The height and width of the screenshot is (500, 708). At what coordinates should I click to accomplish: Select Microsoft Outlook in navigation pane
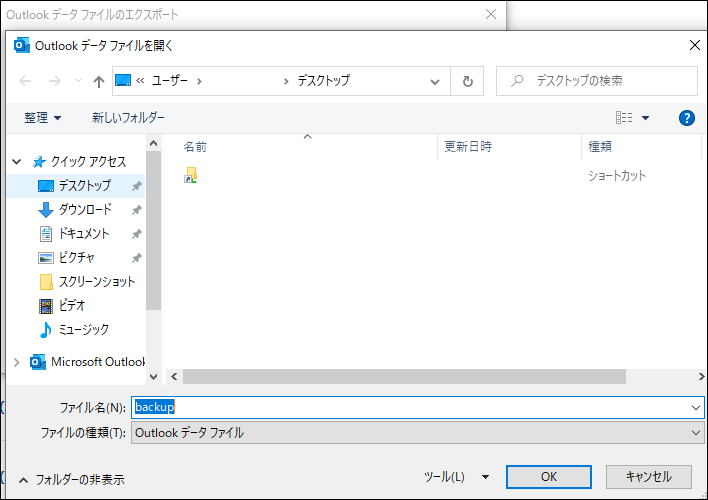pos(98,362)
